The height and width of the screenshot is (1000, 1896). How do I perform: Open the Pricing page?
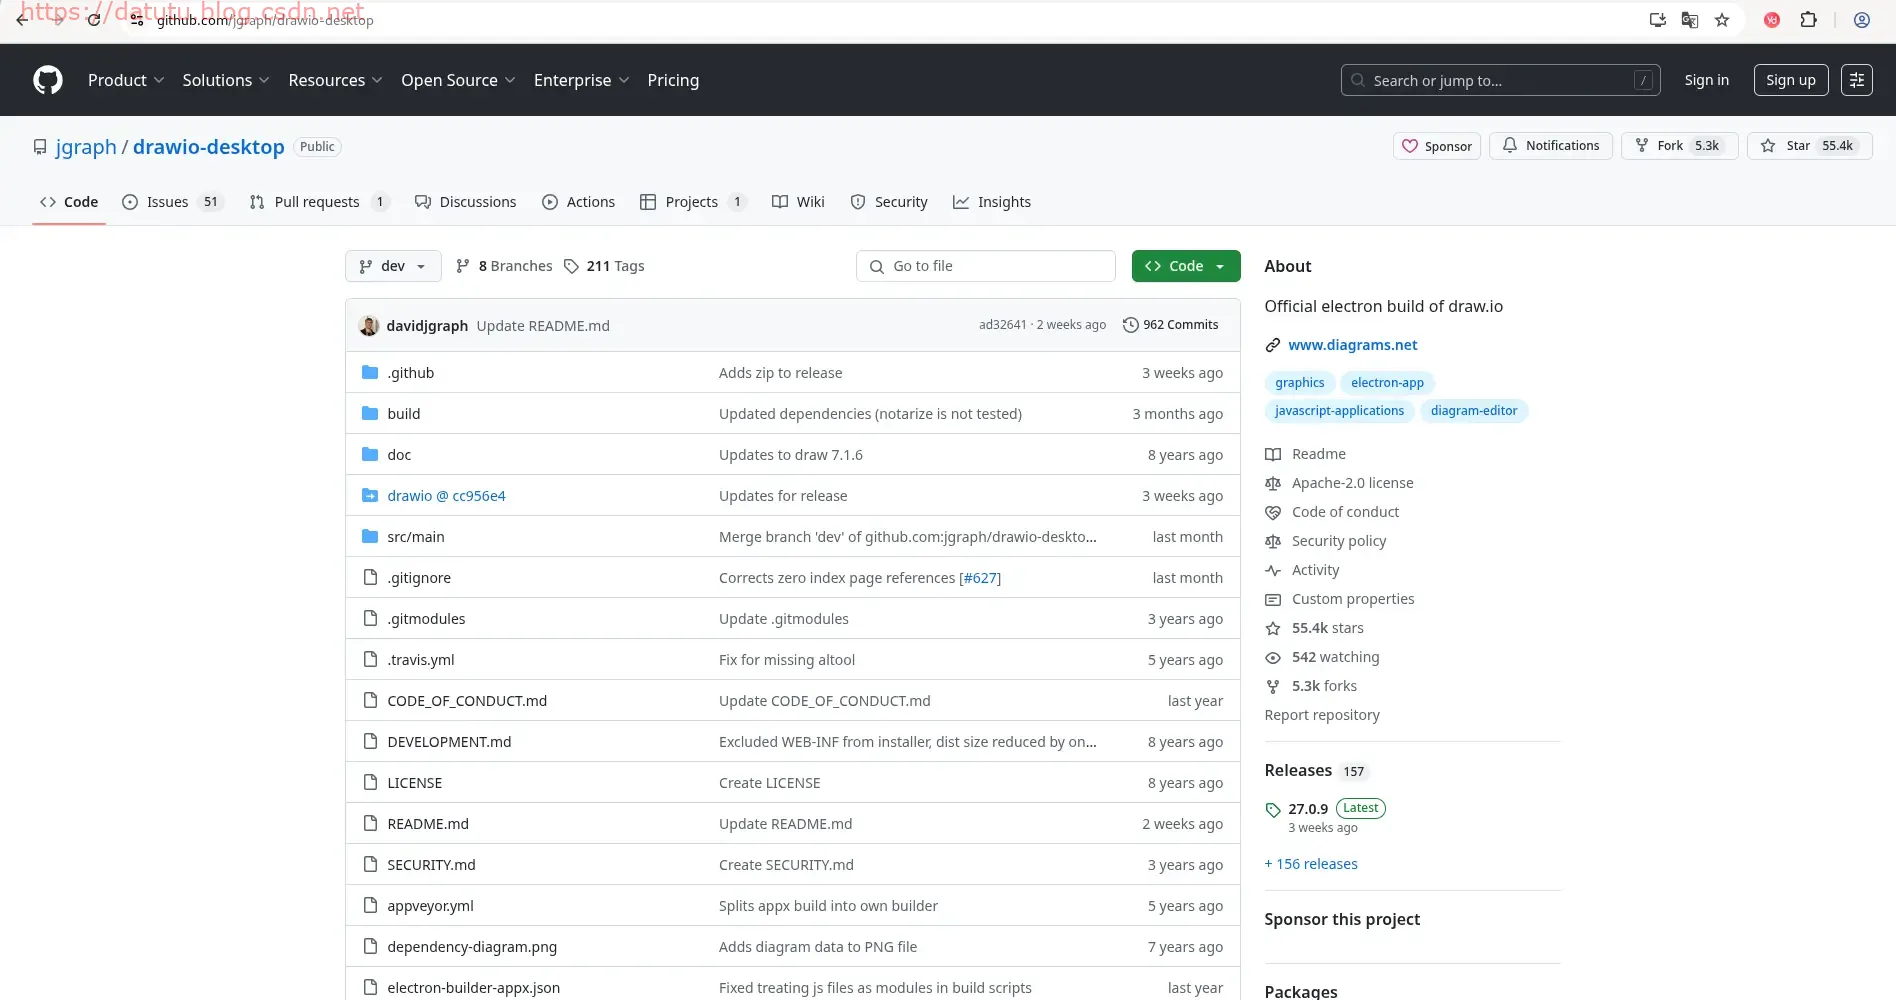click(x=673, y=80)
